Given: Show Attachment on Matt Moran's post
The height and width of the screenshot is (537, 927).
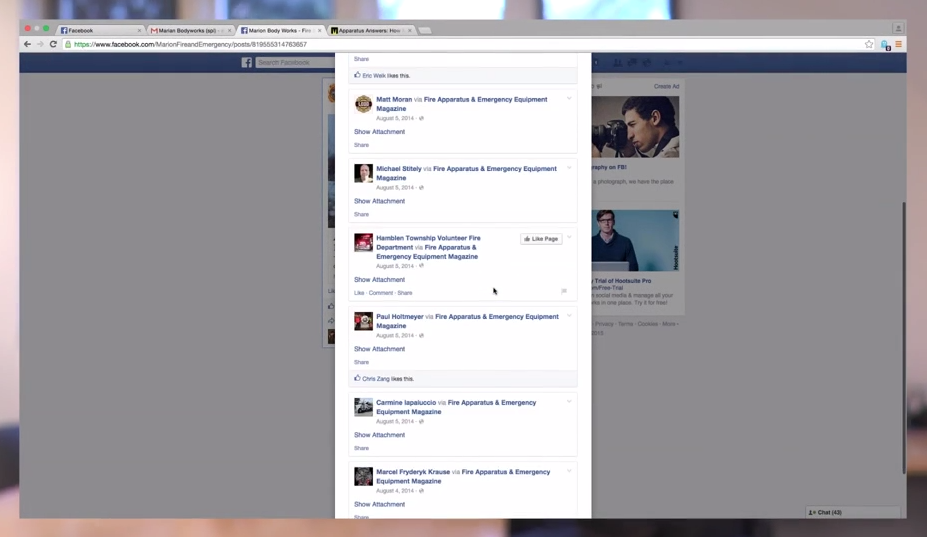Looking at the screenshot, I should pyautogui.click(x=380, y=132).
